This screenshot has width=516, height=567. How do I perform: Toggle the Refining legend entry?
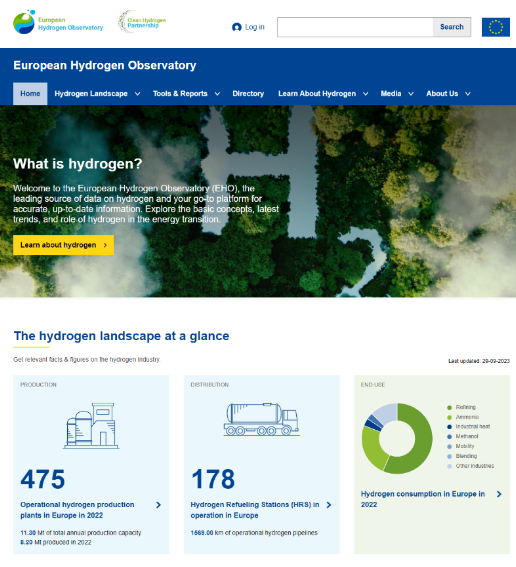[461, 407]
